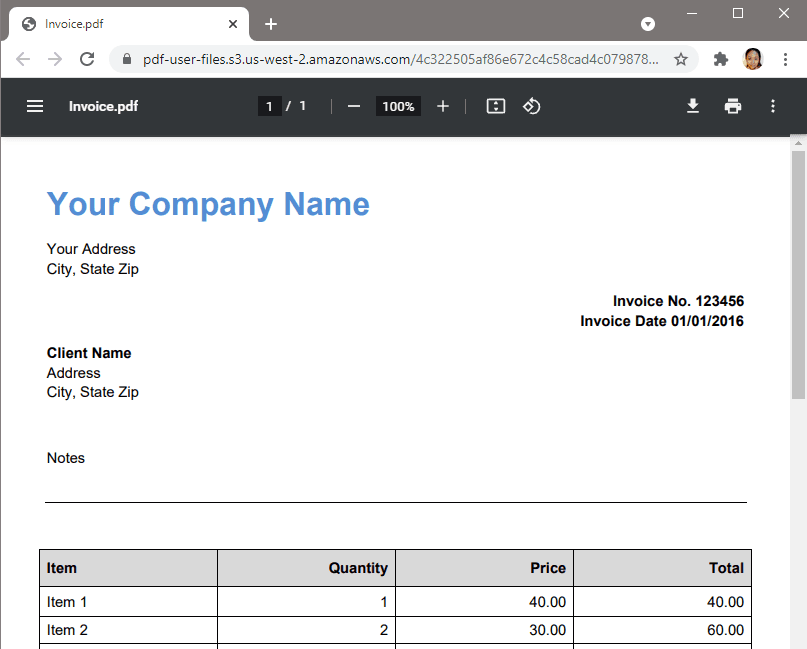Click the page number field
807x649 pixels.
pyautogui.click(x=269, y=105)
